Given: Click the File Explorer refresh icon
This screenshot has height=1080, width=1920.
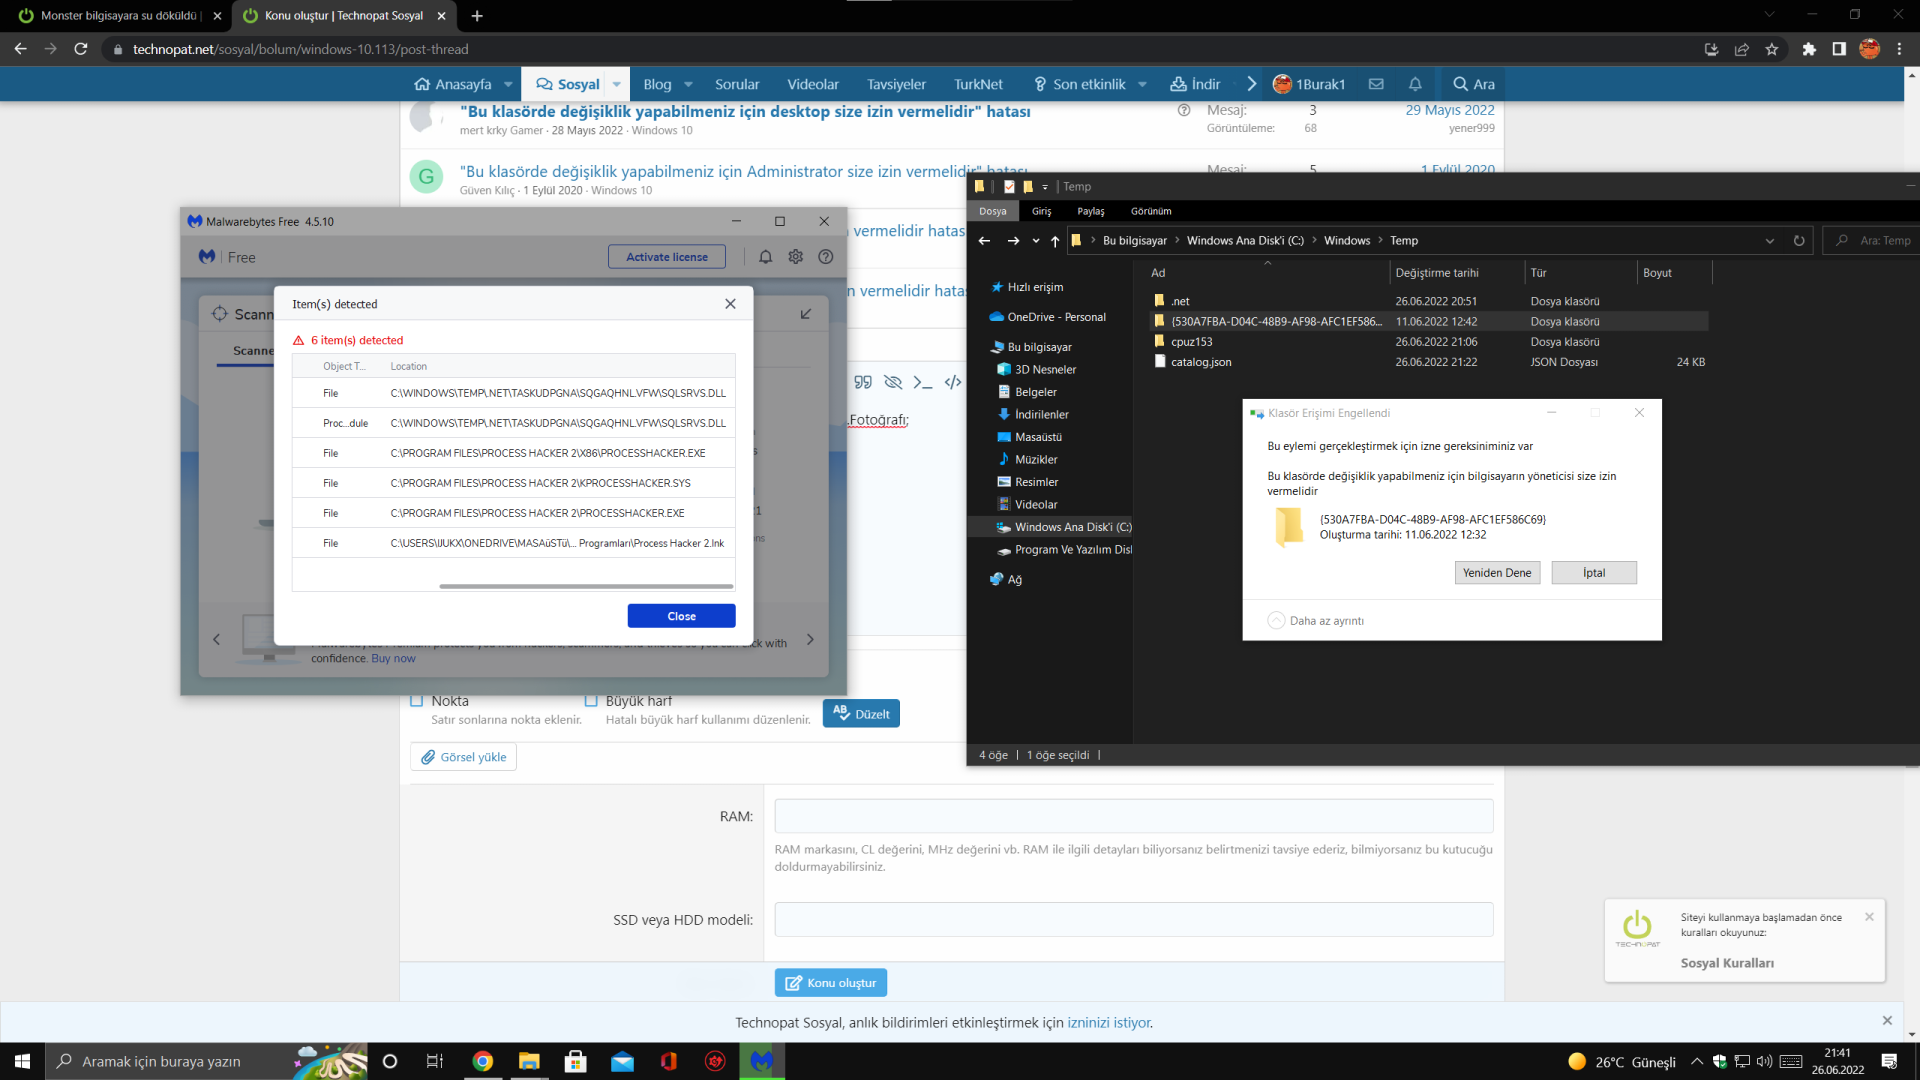Looking at the screenshot, I should point(1799,241).
